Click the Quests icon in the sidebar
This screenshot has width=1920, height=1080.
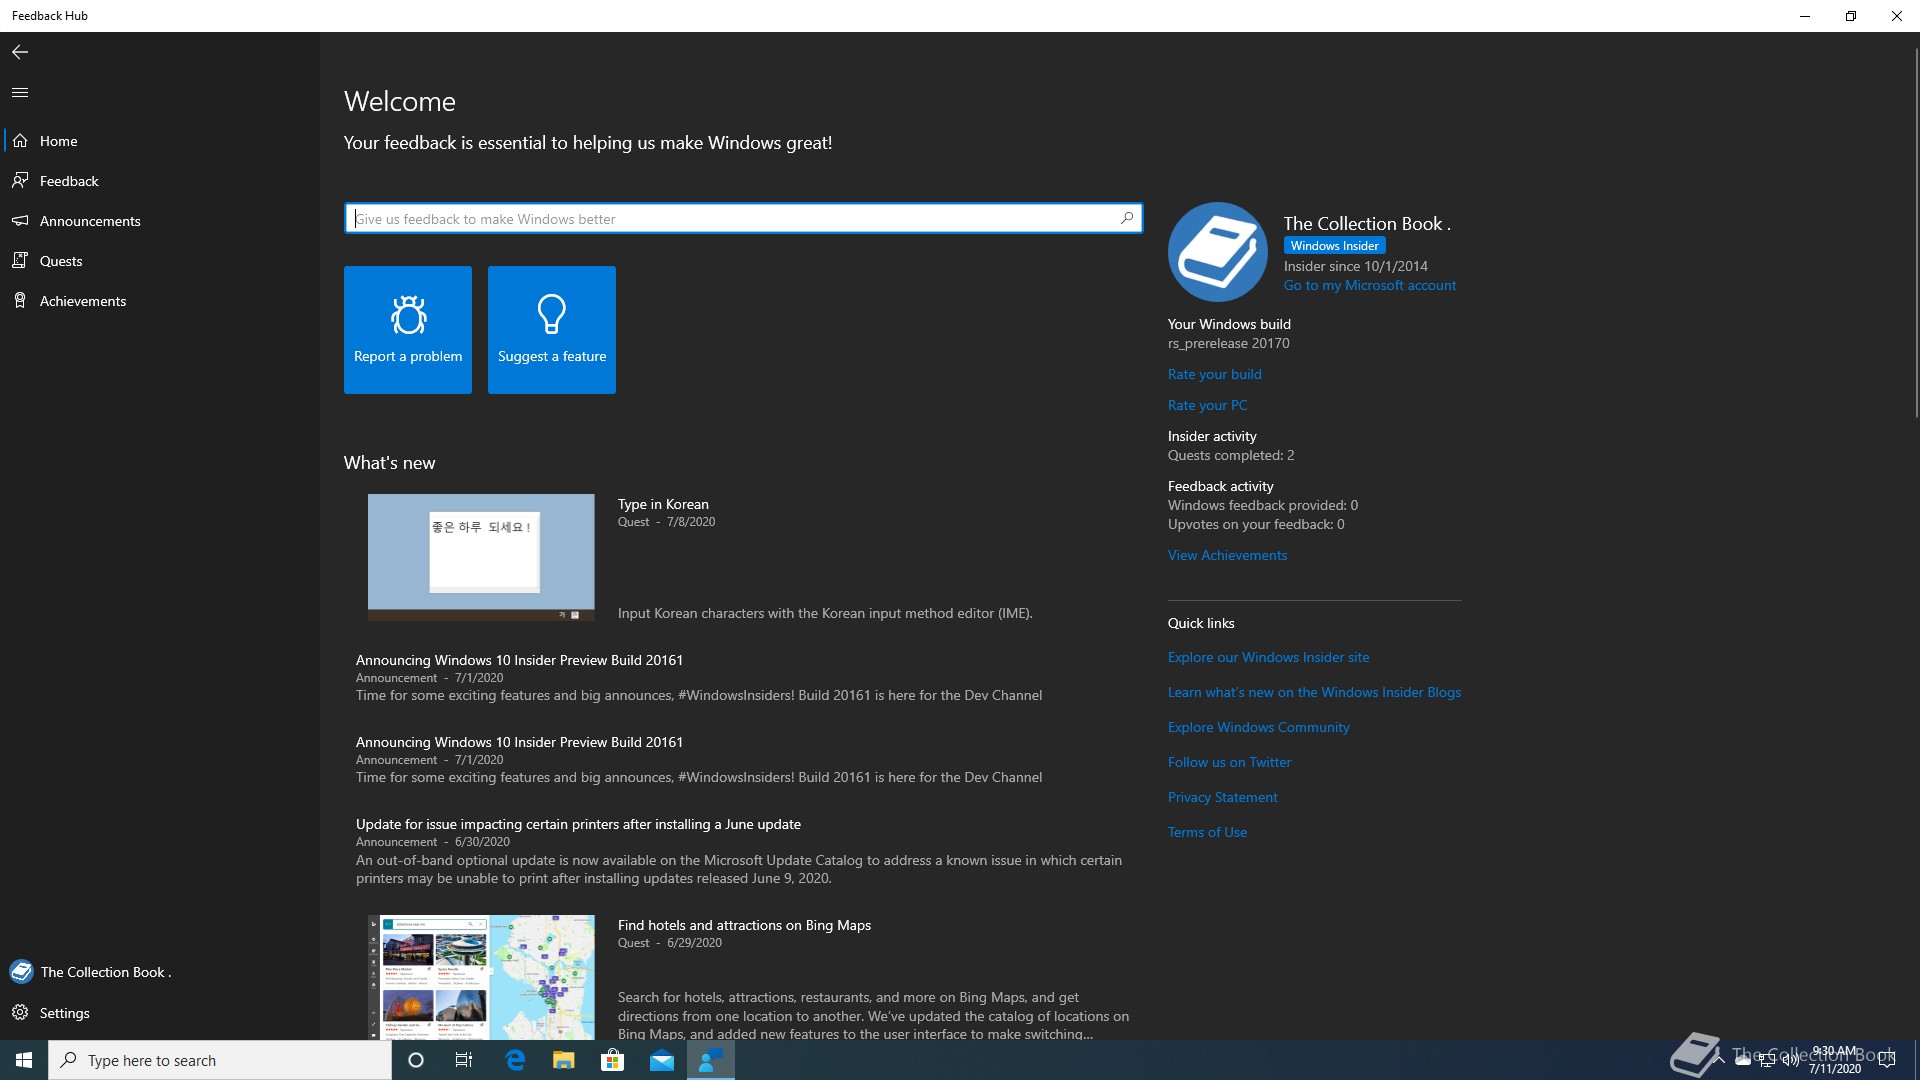point(20,261)
